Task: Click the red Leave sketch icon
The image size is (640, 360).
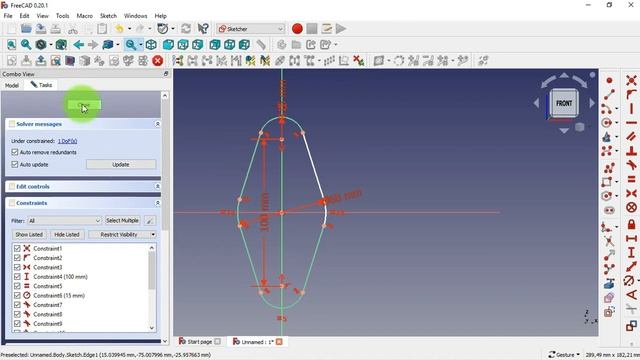Action: pos(158,61)
